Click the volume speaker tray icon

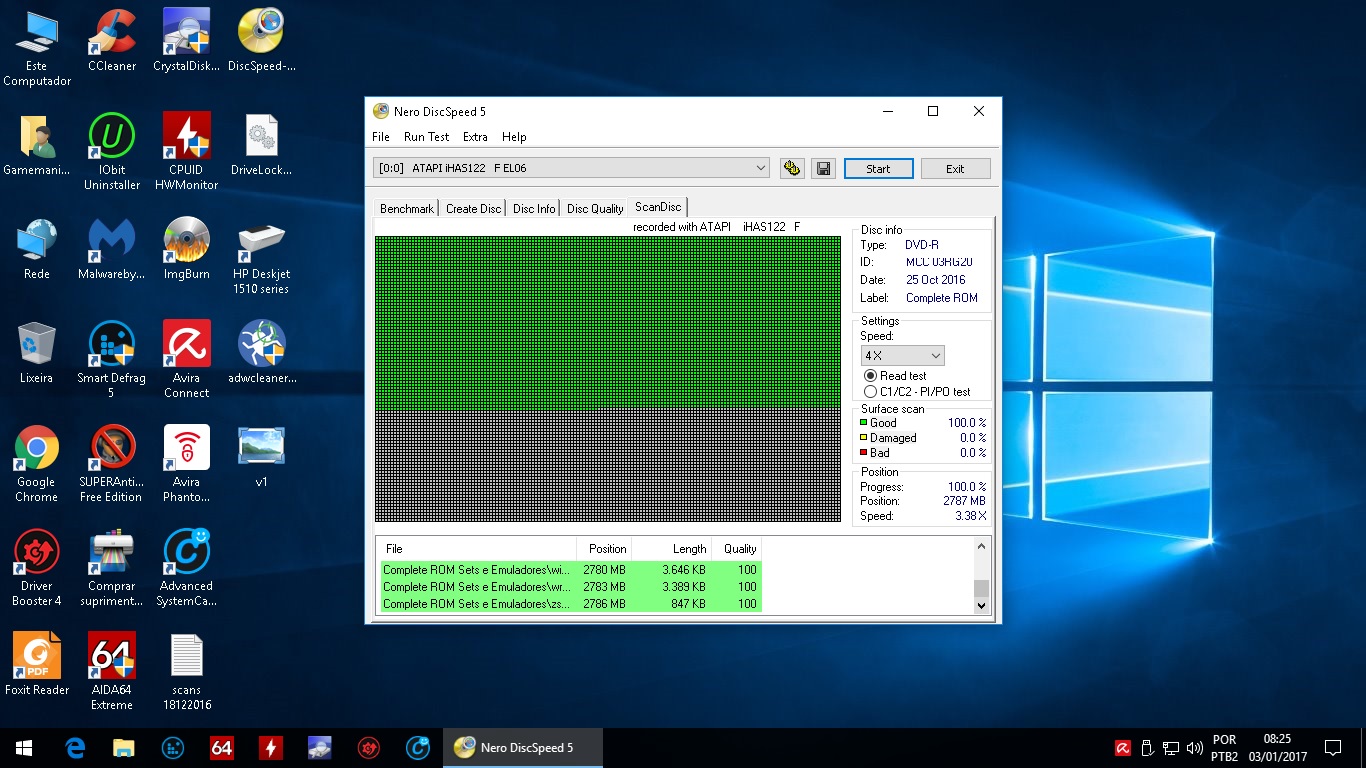coord(1194,748)
